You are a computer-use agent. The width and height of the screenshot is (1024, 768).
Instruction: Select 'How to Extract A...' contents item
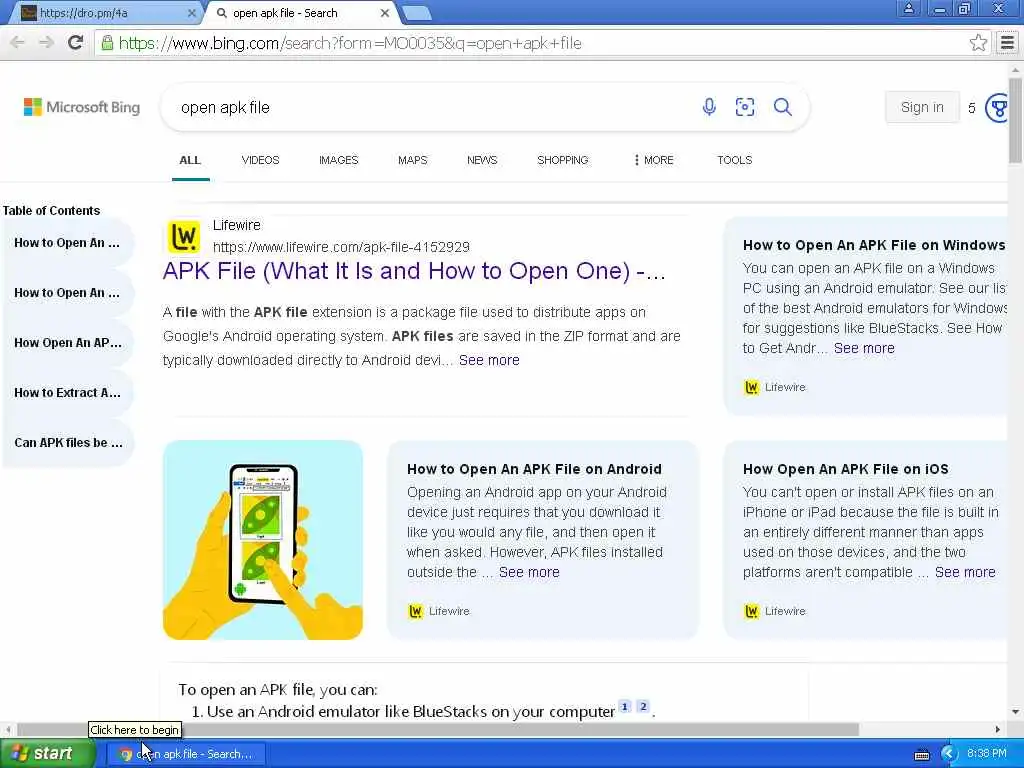67,392
